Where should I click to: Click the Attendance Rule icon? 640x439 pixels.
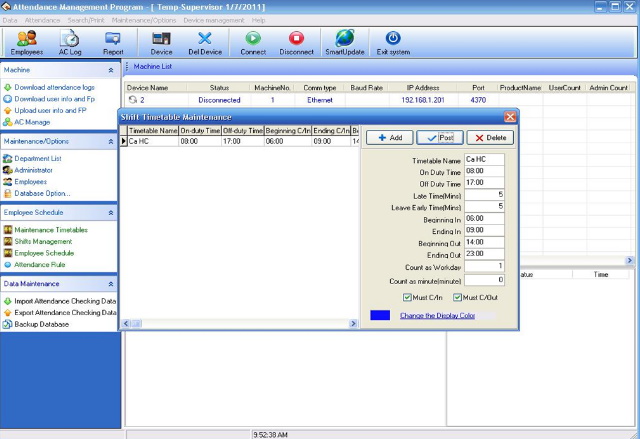tap(7, 265)
